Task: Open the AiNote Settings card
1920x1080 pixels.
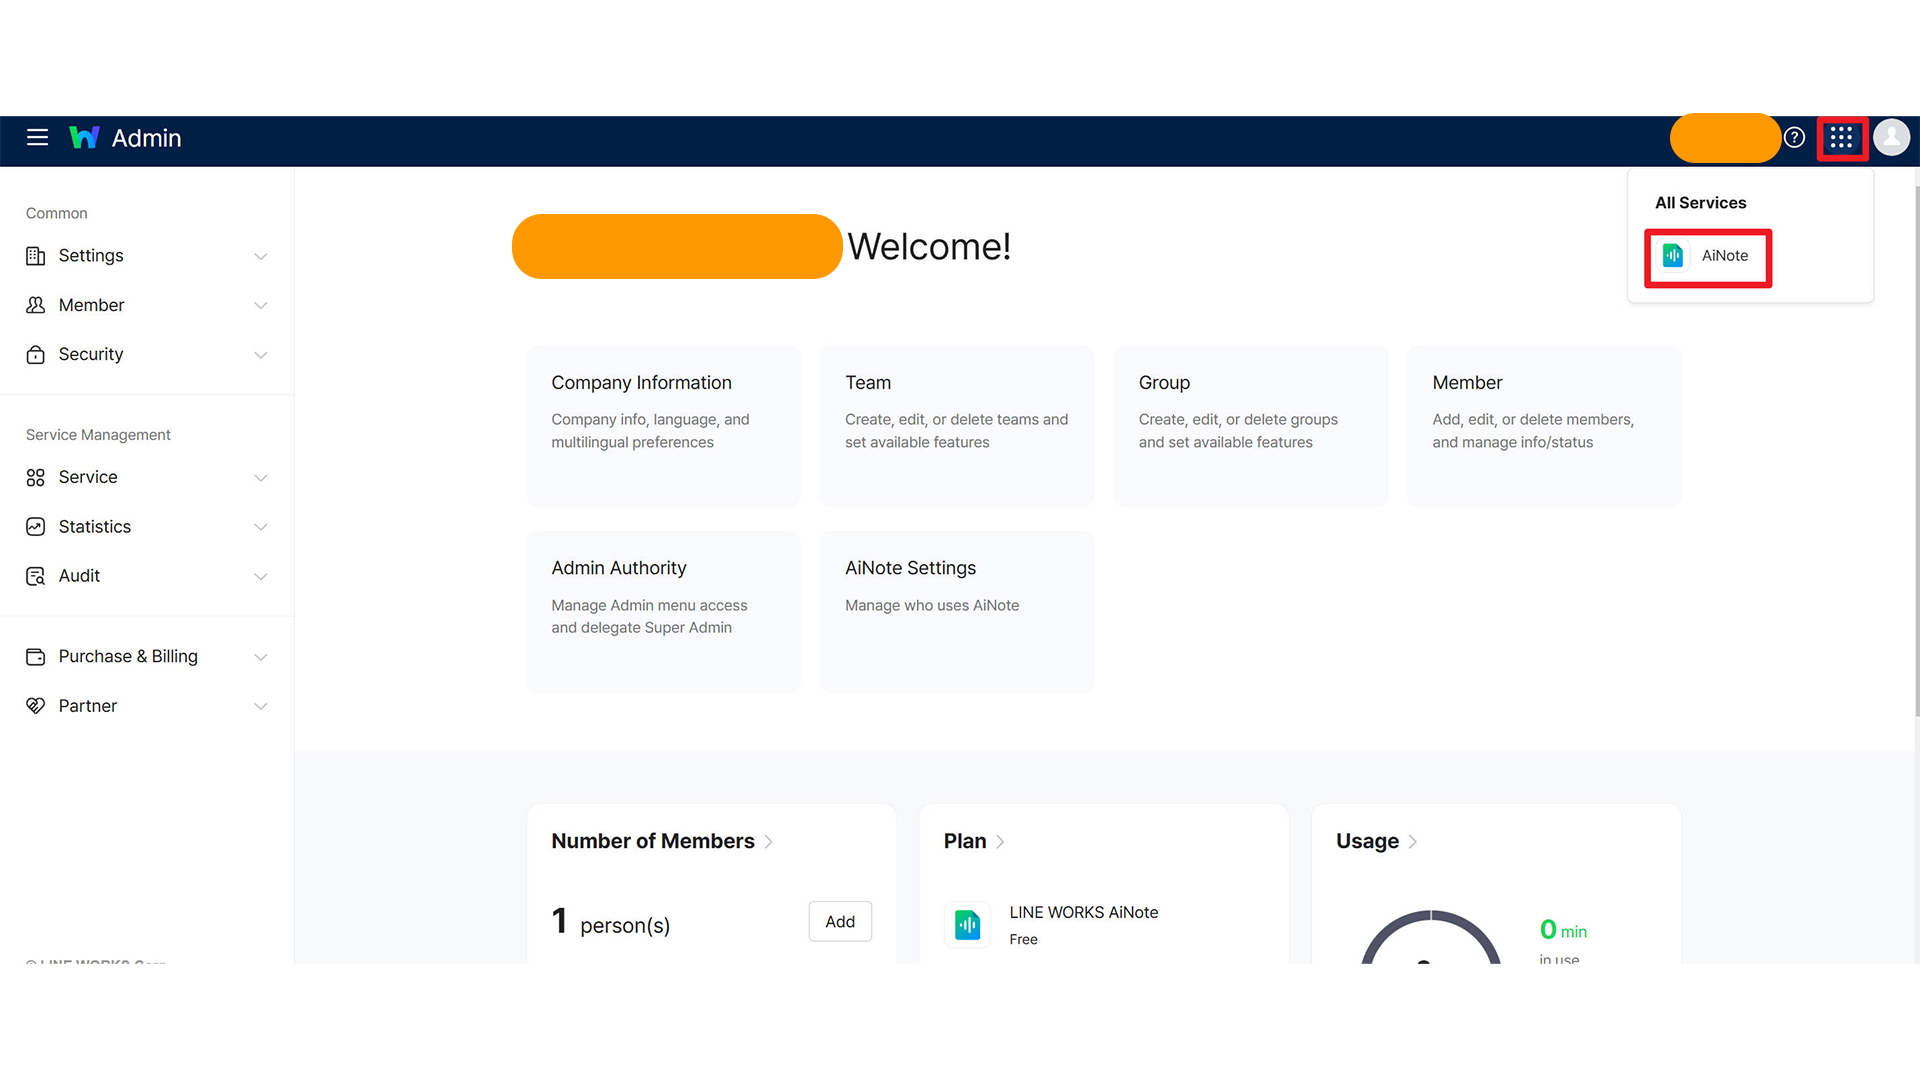Action: 957,612
